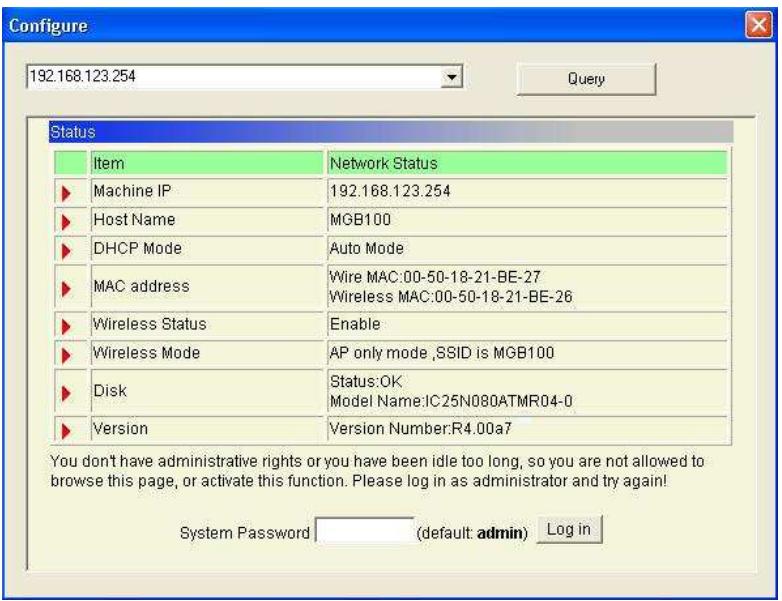Click the red arrow beside MAC address
Viewport: 782px width, 601px height.
(x=65, y=288)
